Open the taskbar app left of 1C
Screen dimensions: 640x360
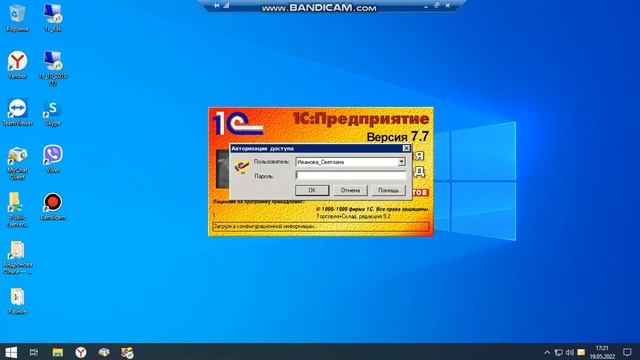(104, 352)
